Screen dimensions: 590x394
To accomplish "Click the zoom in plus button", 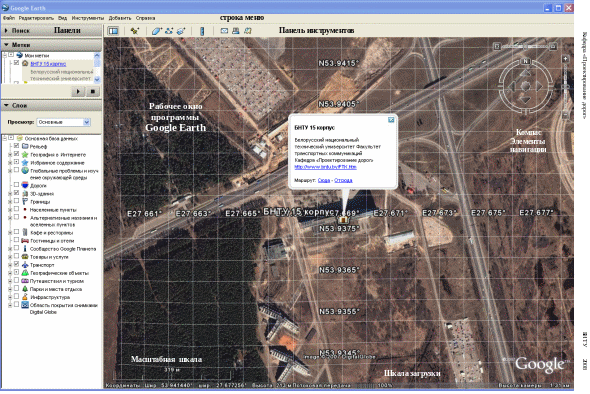I will point(565,59).
